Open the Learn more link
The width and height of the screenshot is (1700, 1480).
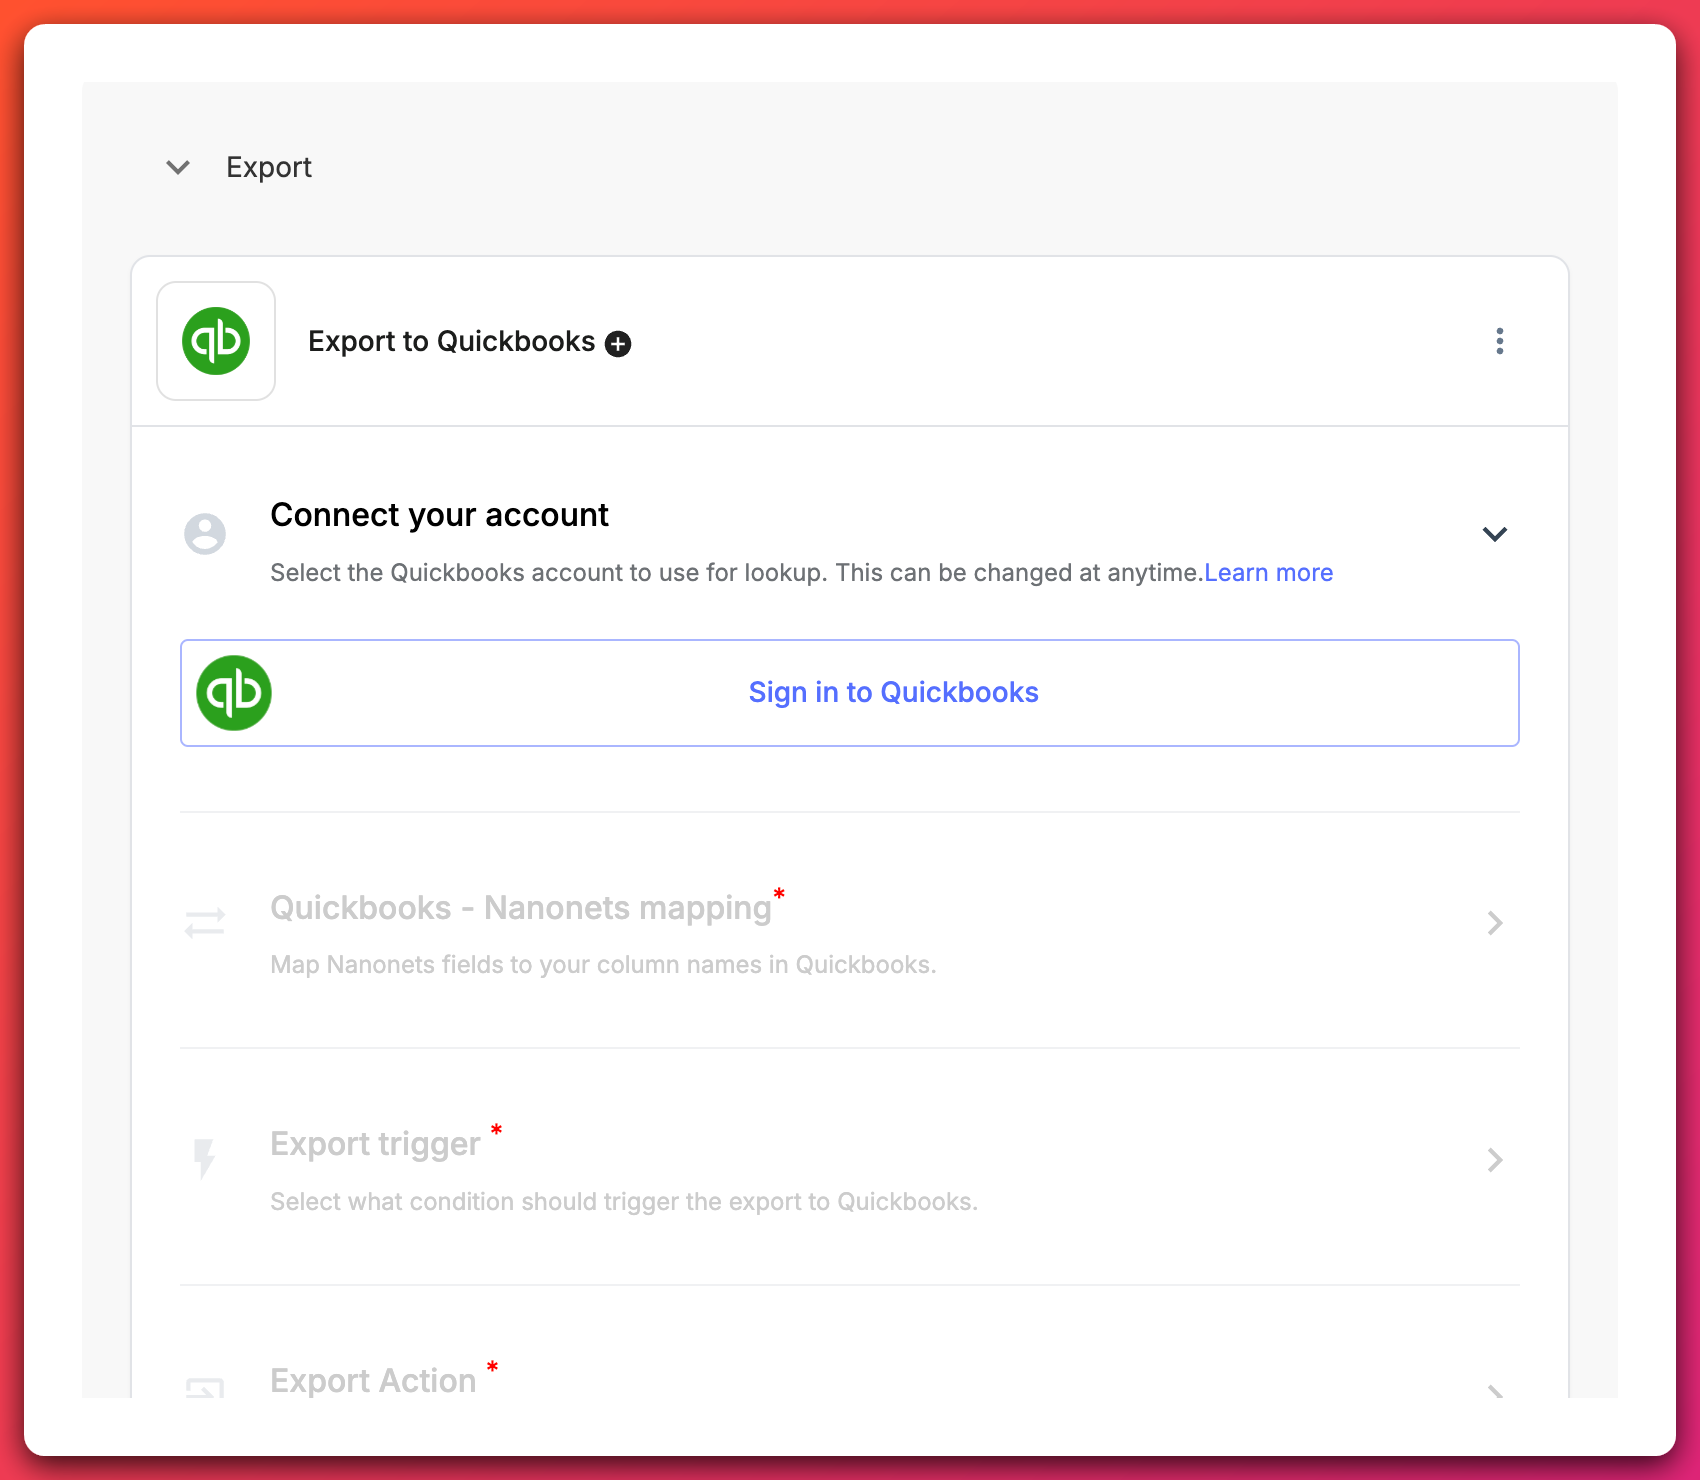pos(1268,572)
